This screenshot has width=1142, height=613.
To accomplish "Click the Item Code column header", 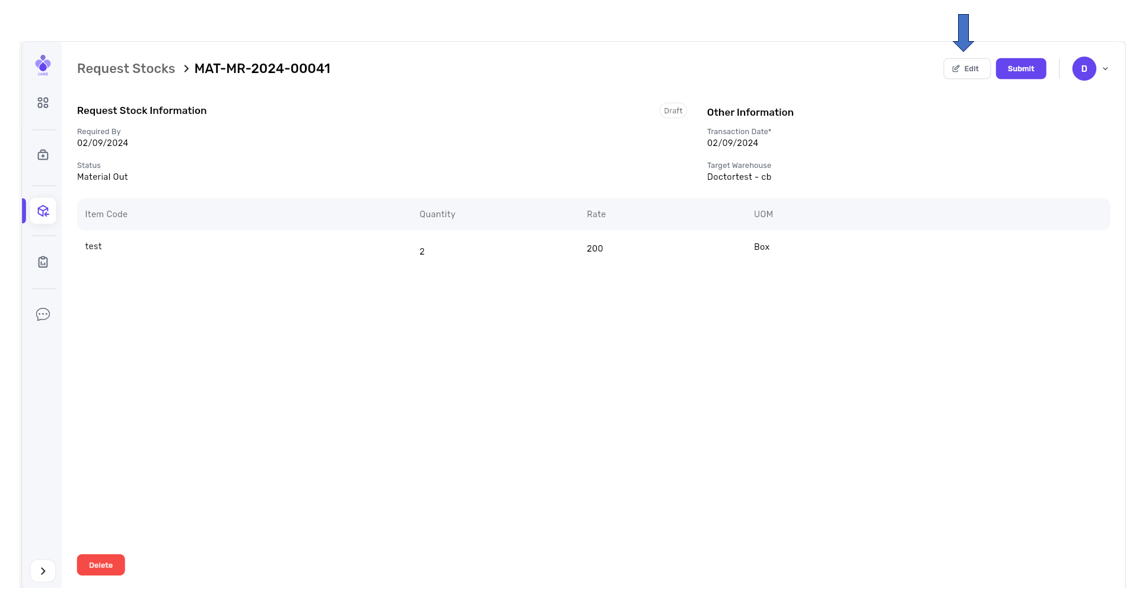I will [x=106, y=214].
